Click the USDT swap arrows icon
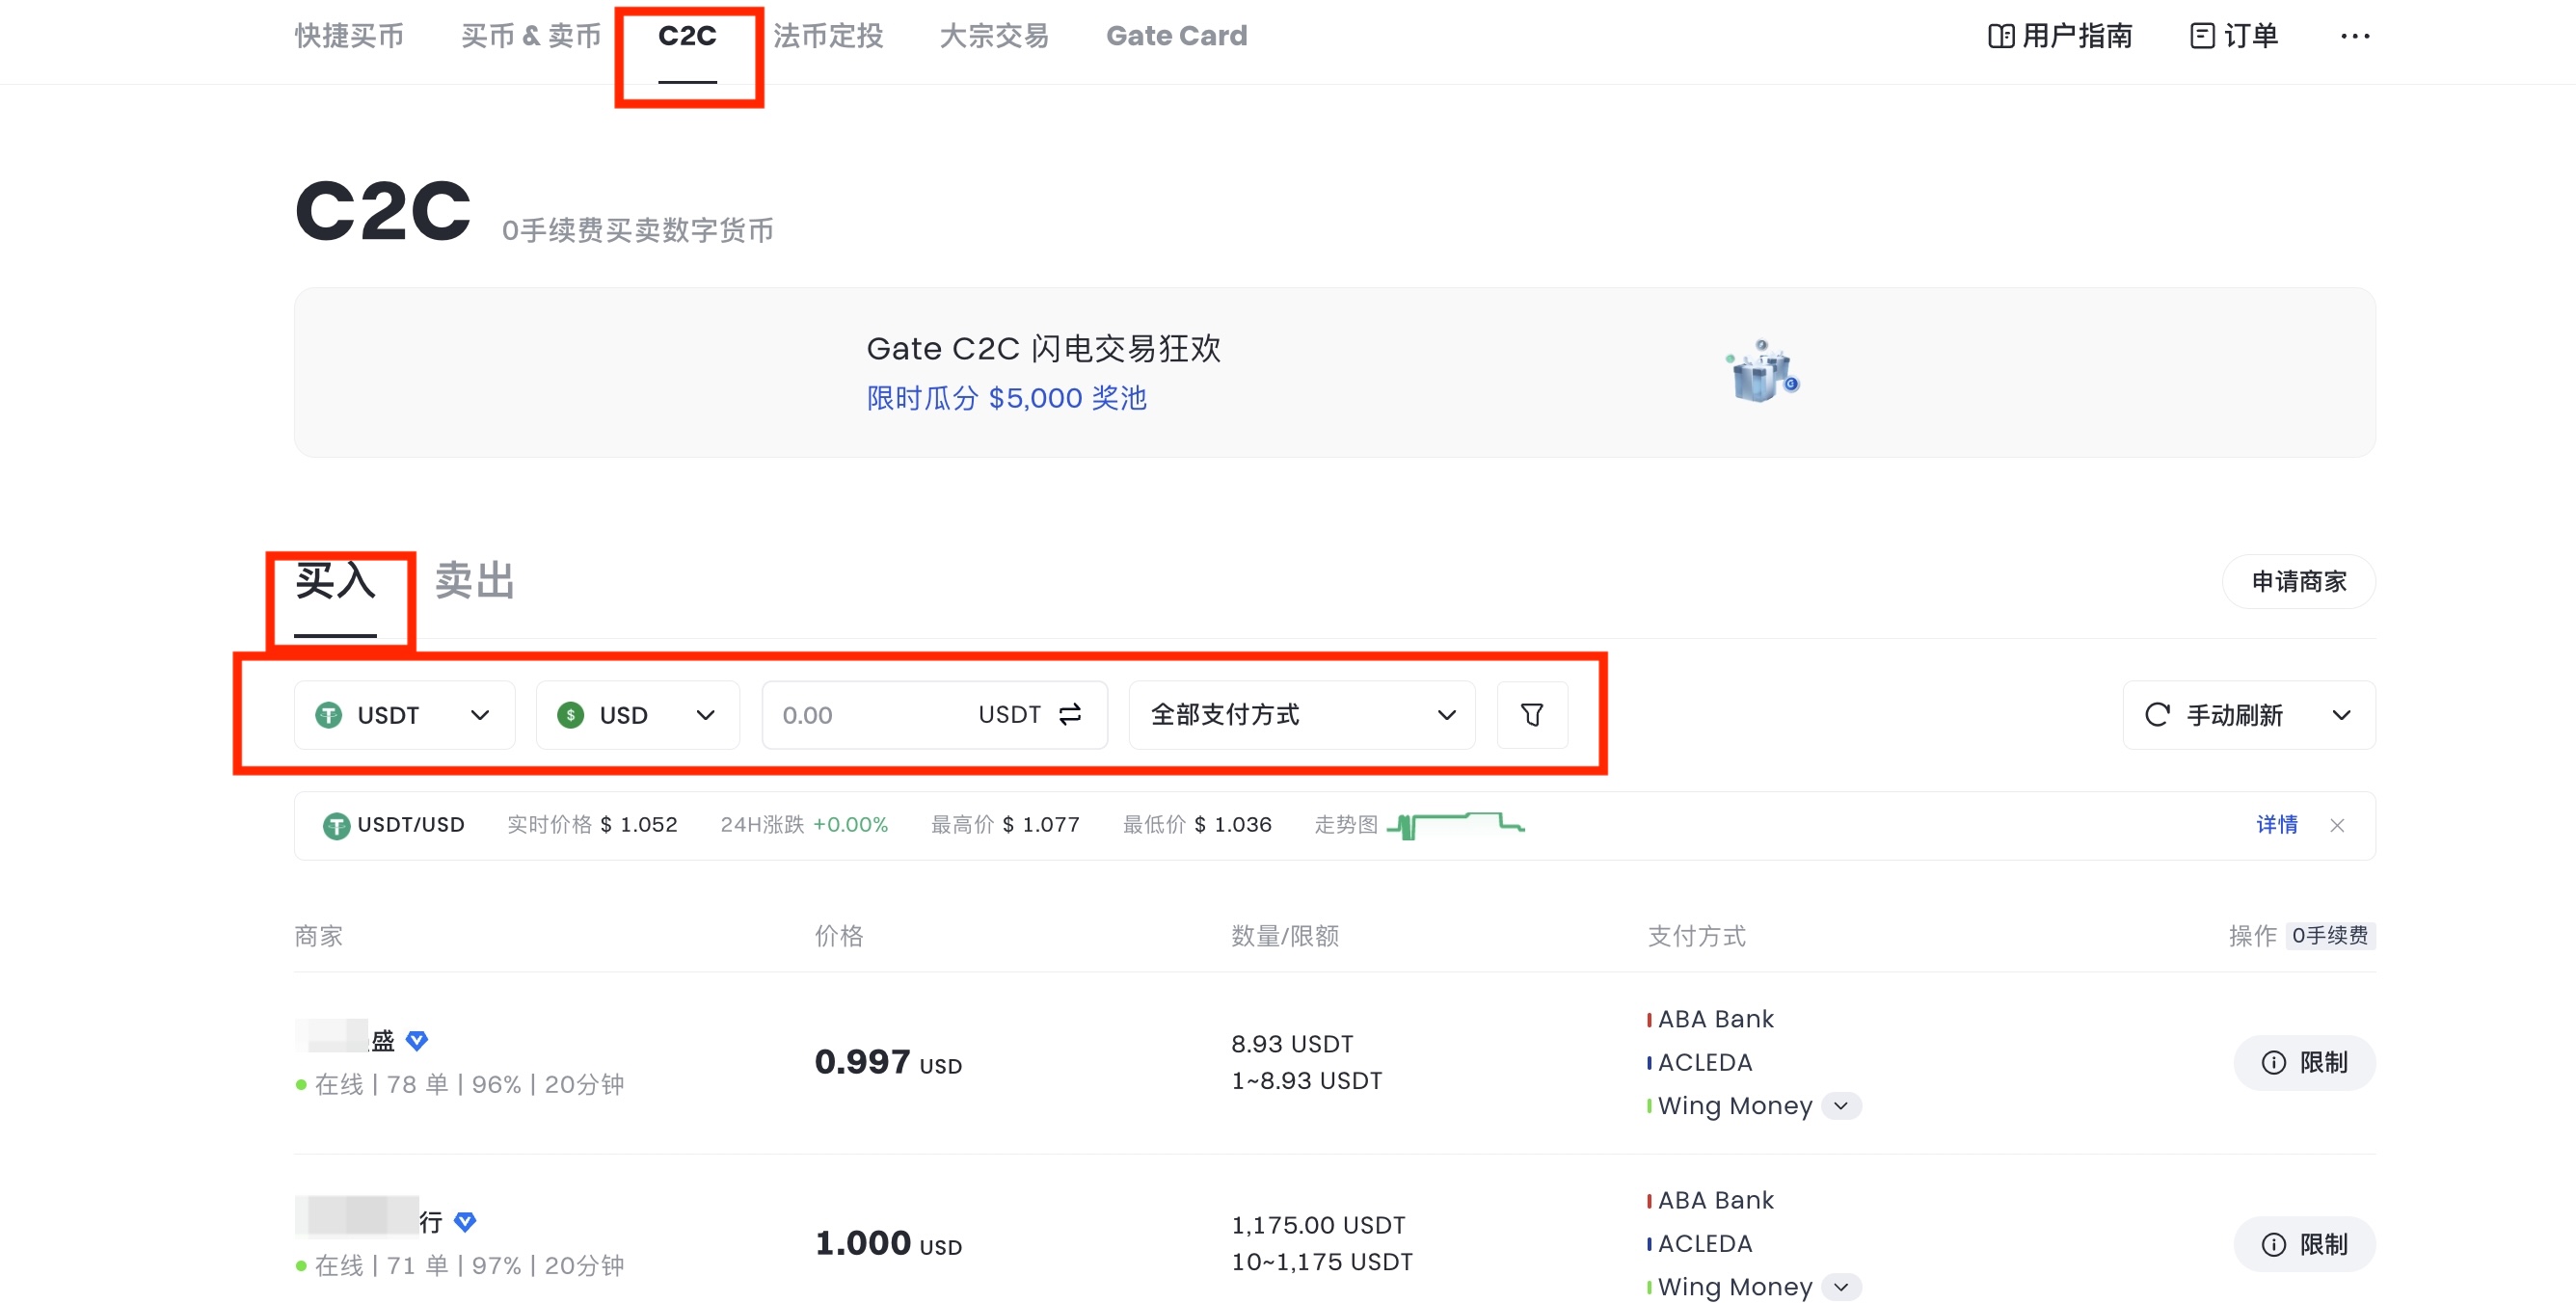The width and height of the screenshot is (2576, 1303). [x=1070, y=714]
